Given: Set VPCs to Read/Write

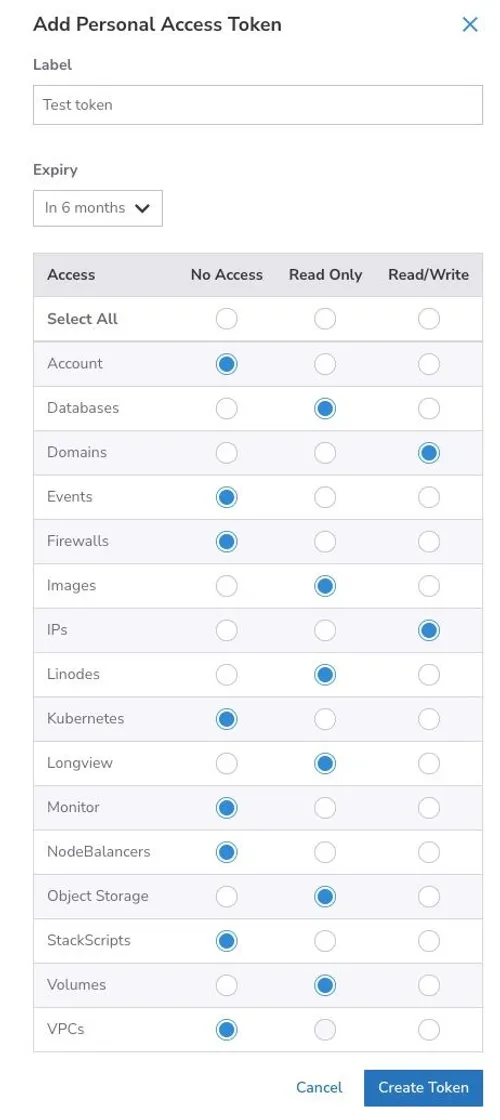Looking at the screenshot, I should pos(429,1029).
